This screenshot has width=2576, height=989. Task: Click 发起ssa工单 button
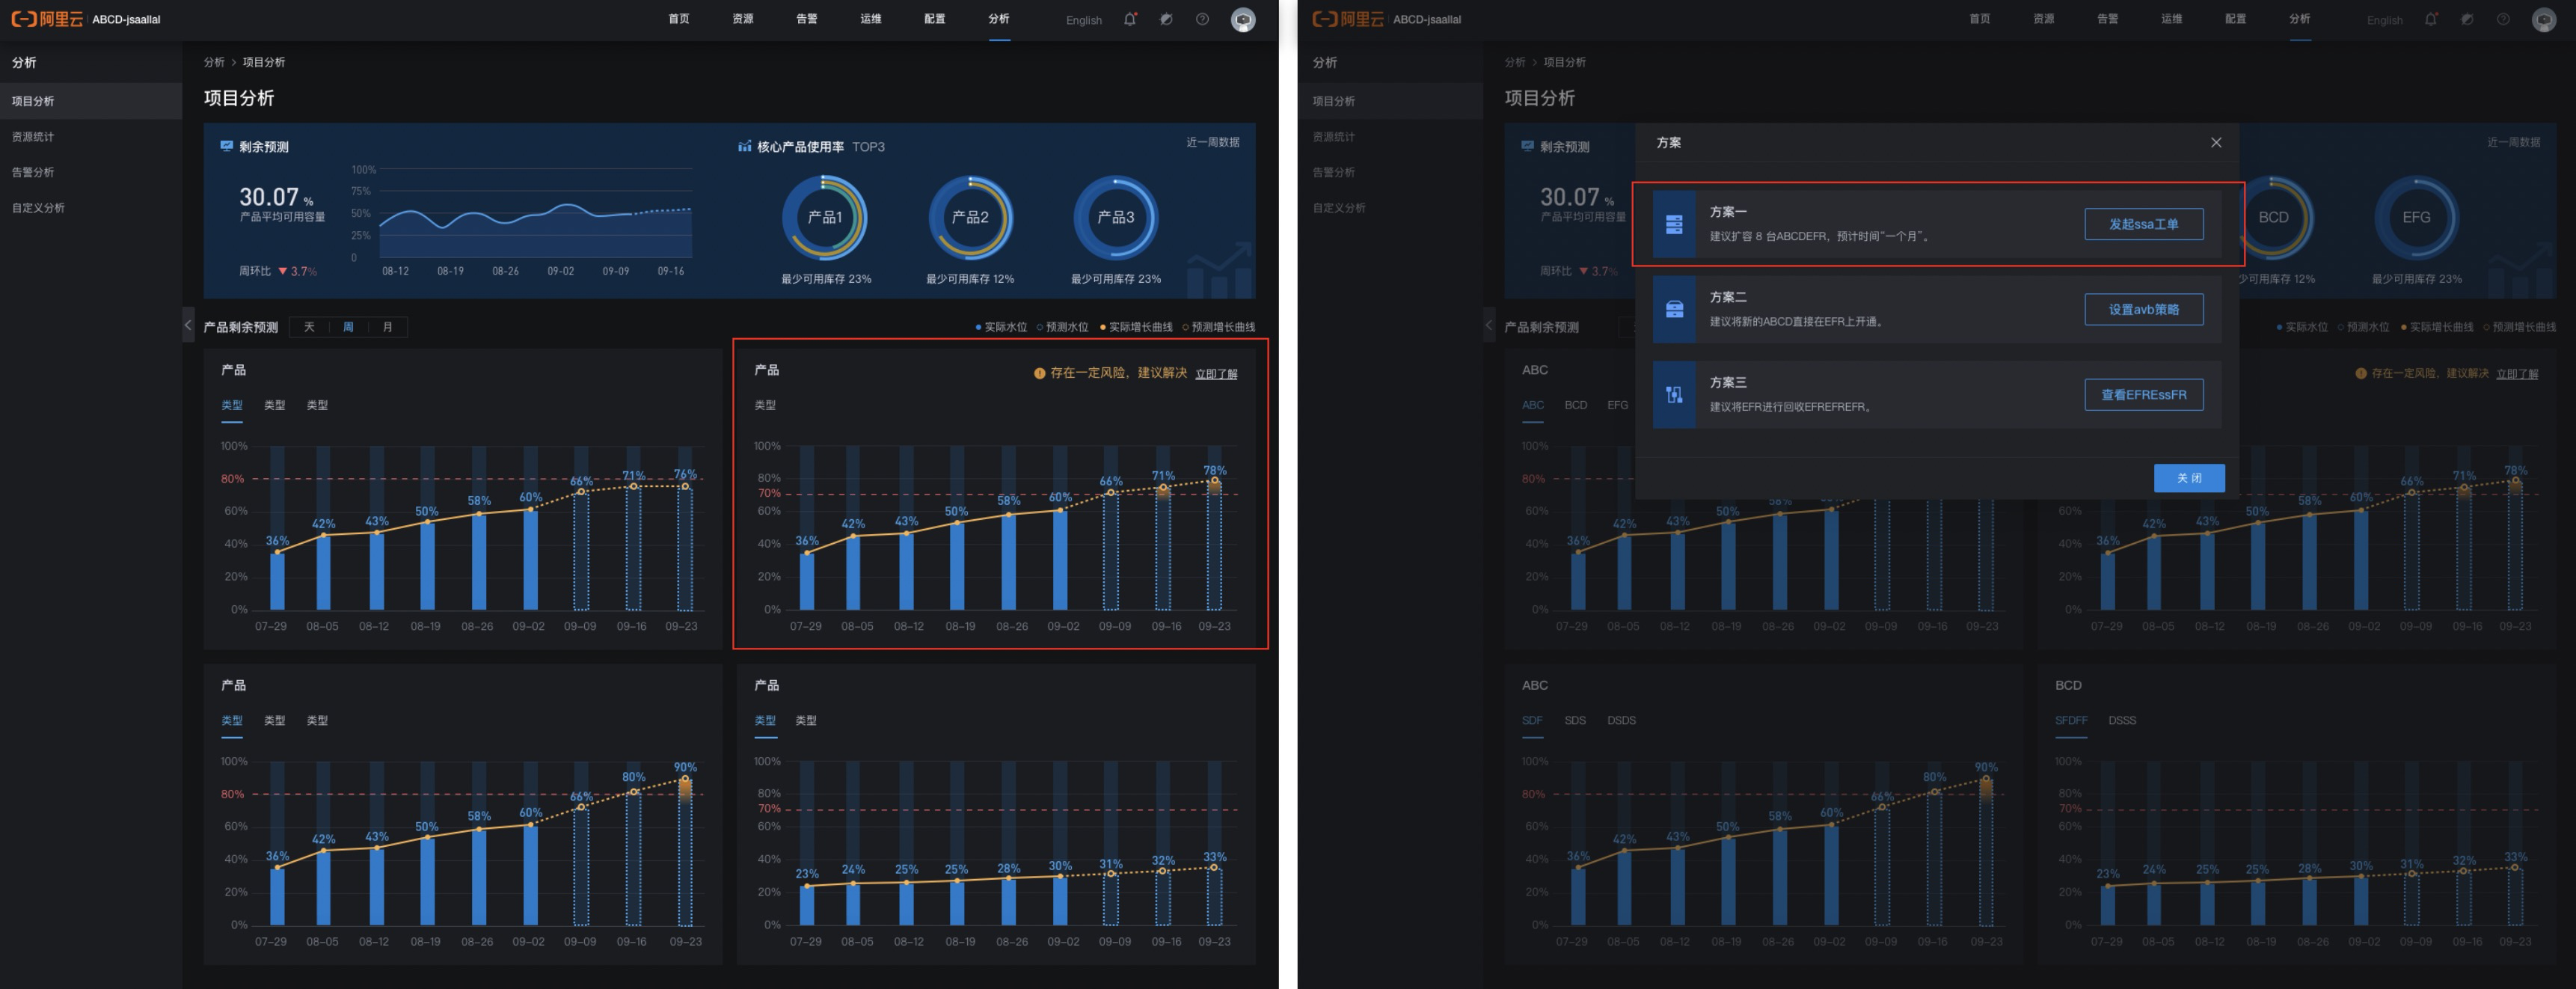tap(2143, 224)
